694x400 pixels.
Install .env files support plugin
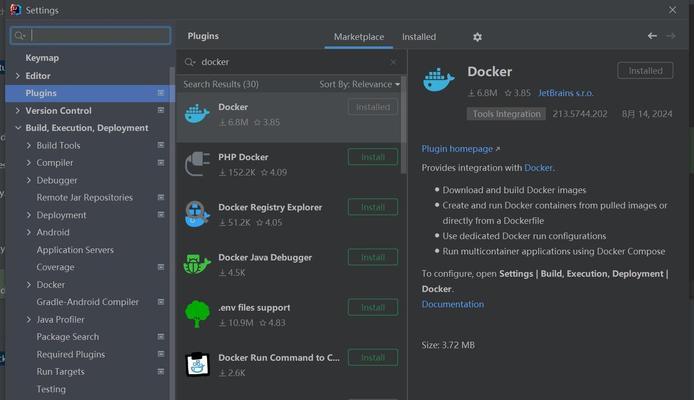[x=373, y=307]
